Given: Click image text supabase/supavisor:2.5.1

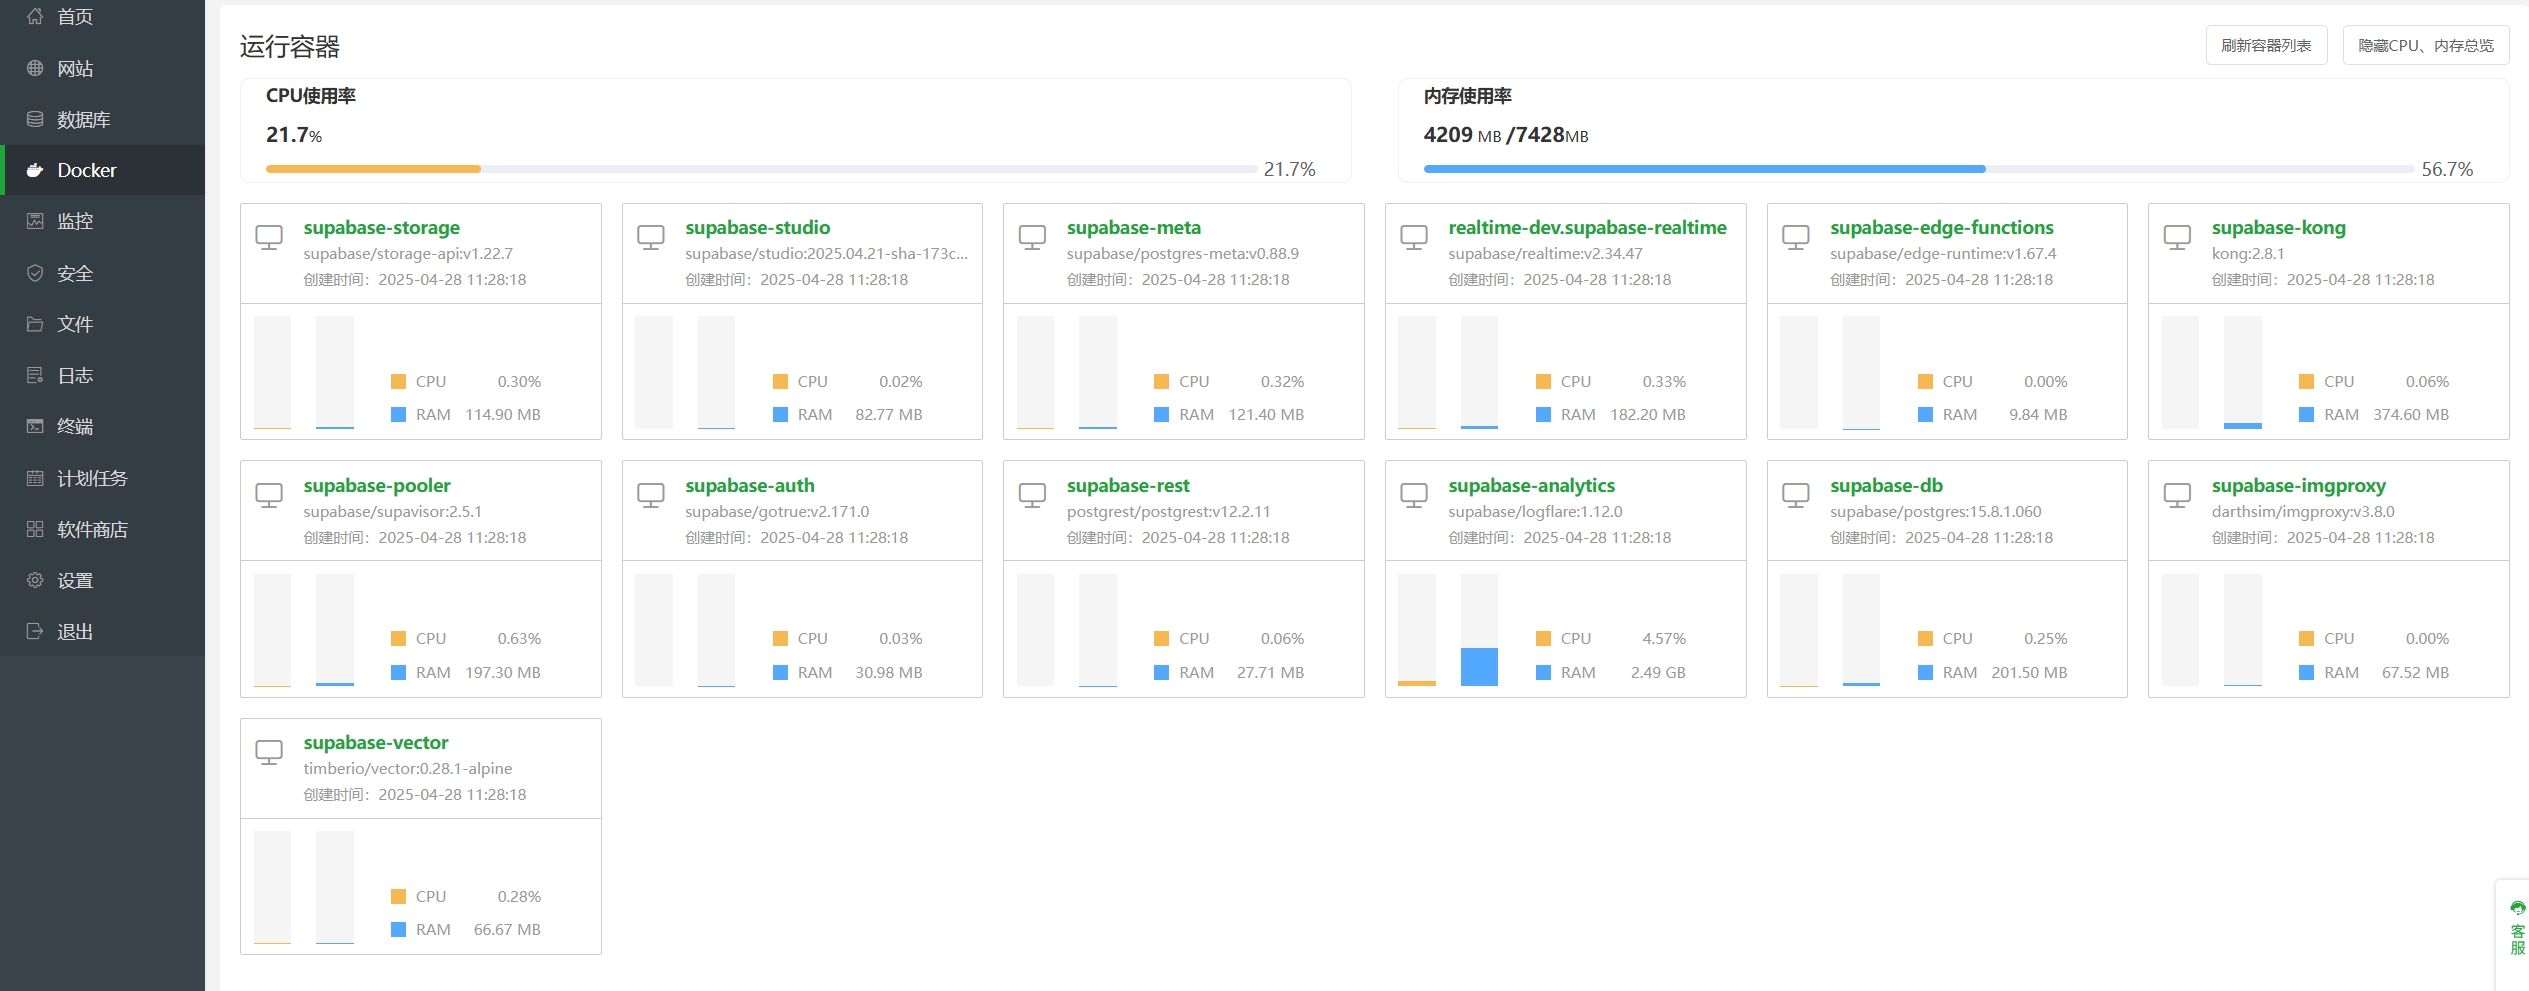Looking at the screenshot, I should pyautogui.click(x=392, y=511).
